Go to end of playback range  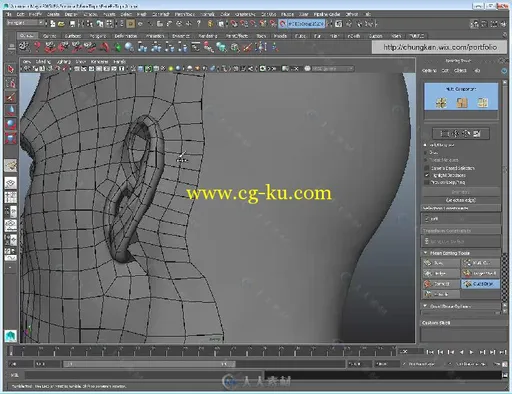click(x=503, y=352)
